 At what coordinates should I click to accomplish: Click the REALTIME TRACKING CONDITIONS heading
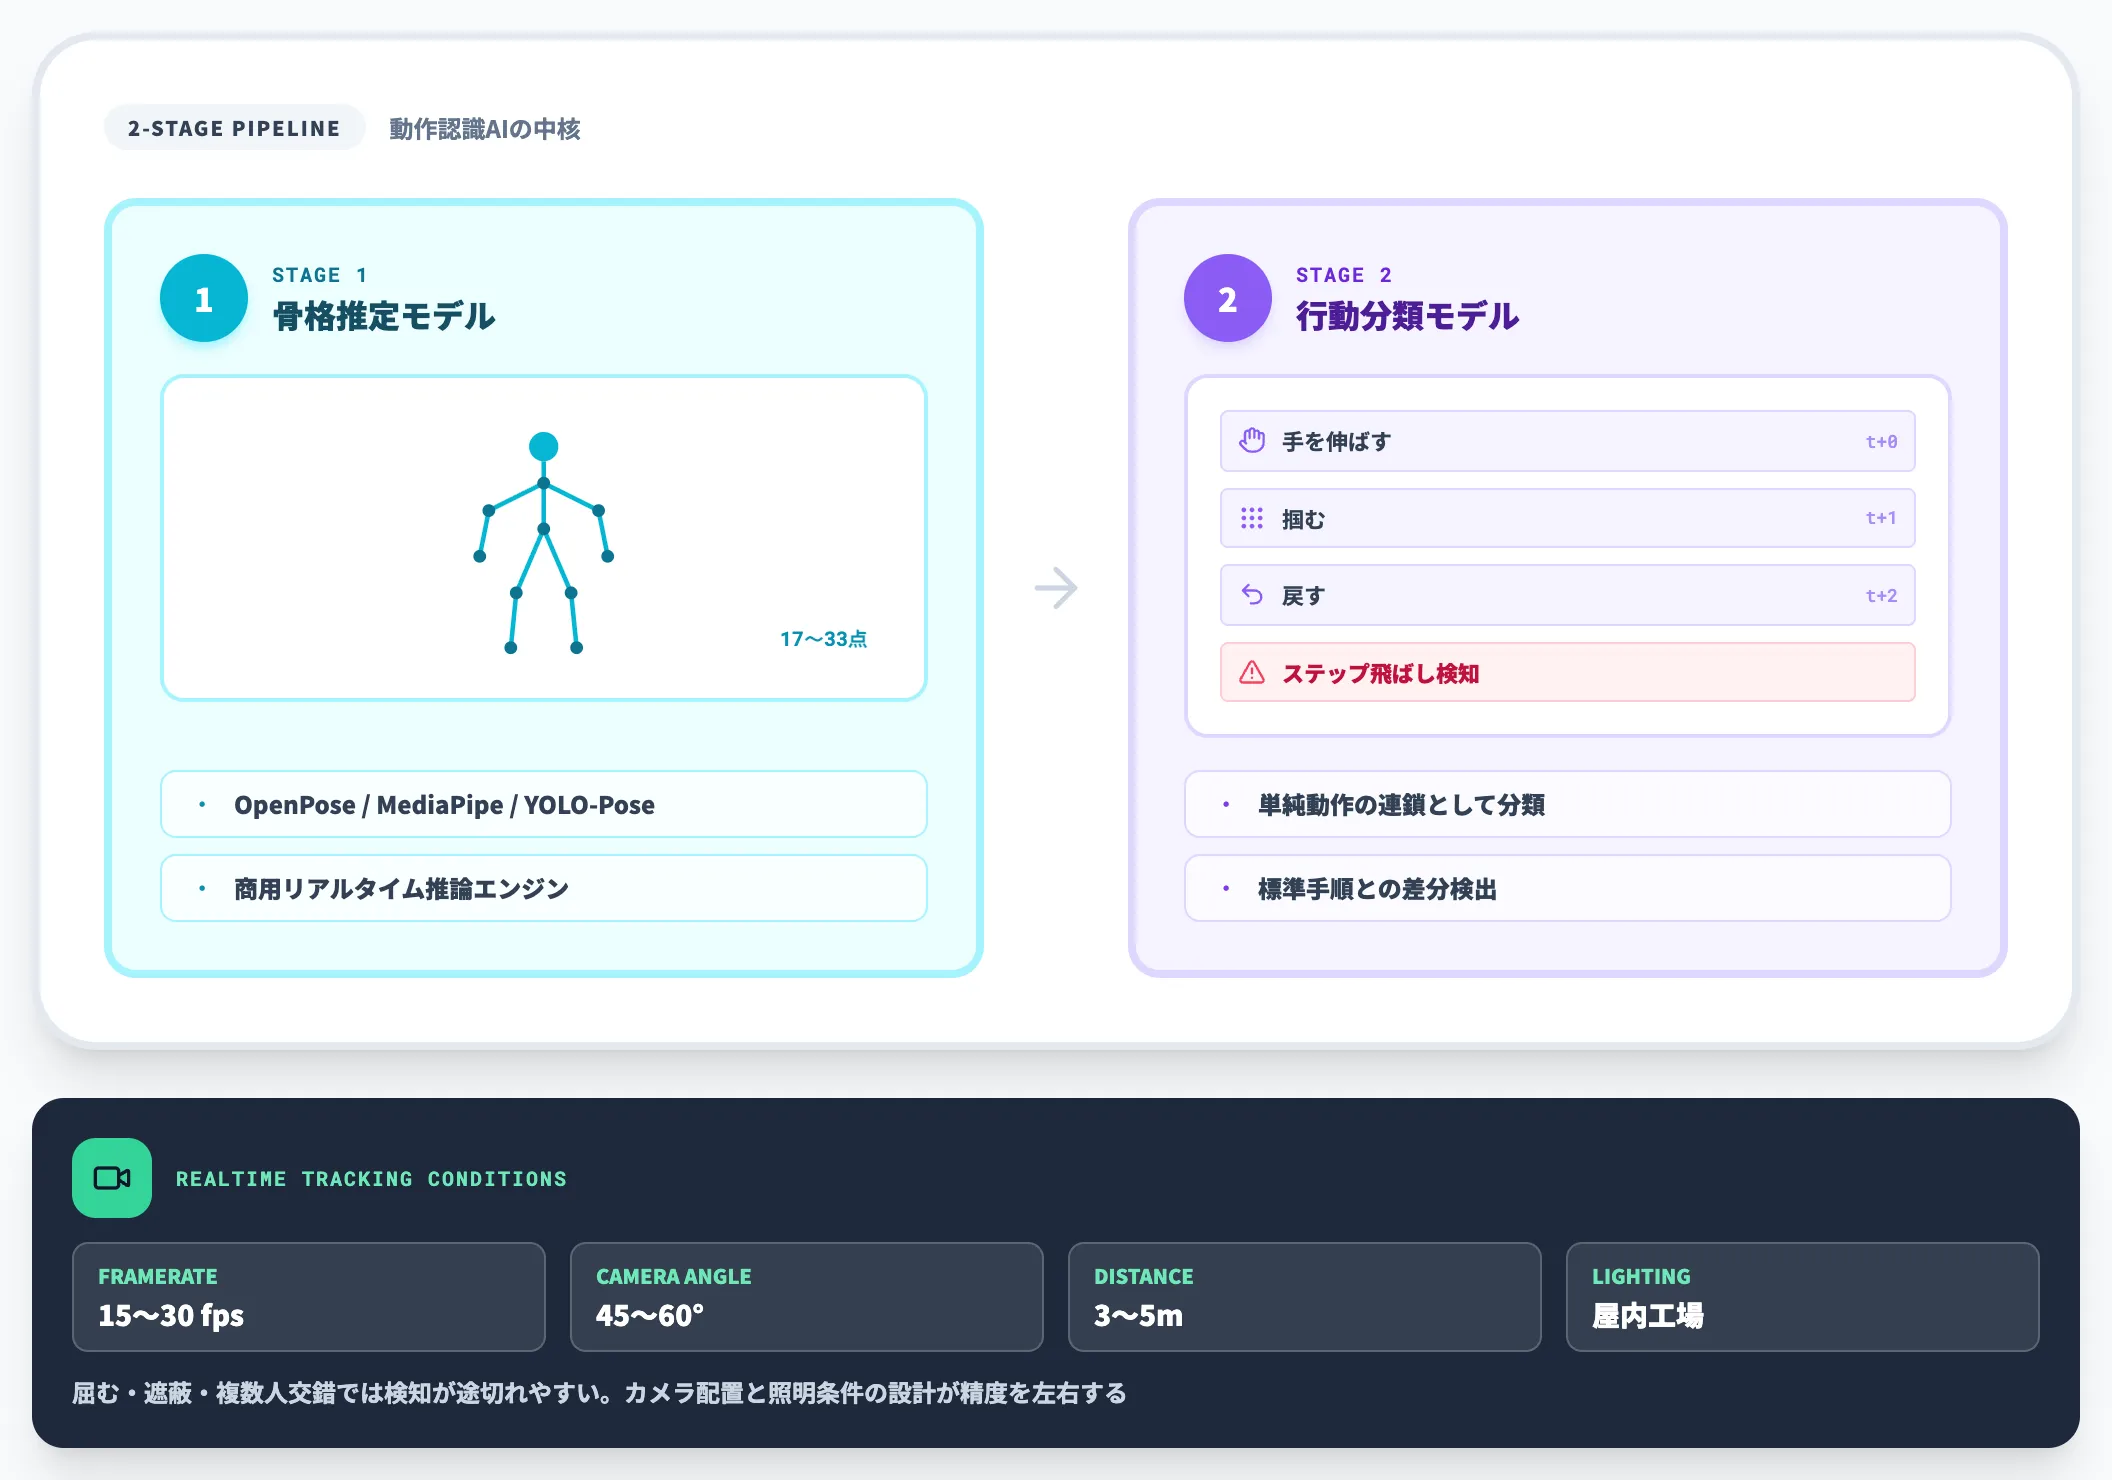371,1179
